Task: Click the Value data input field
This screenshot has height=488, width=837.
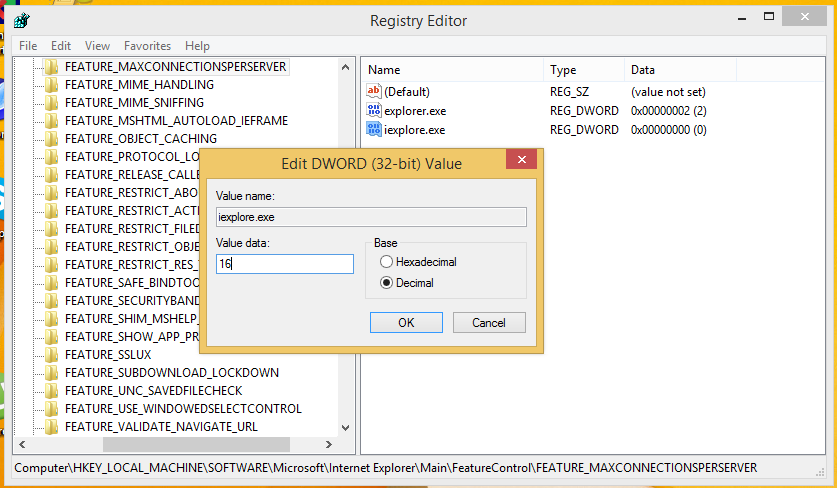Action: 285,264
